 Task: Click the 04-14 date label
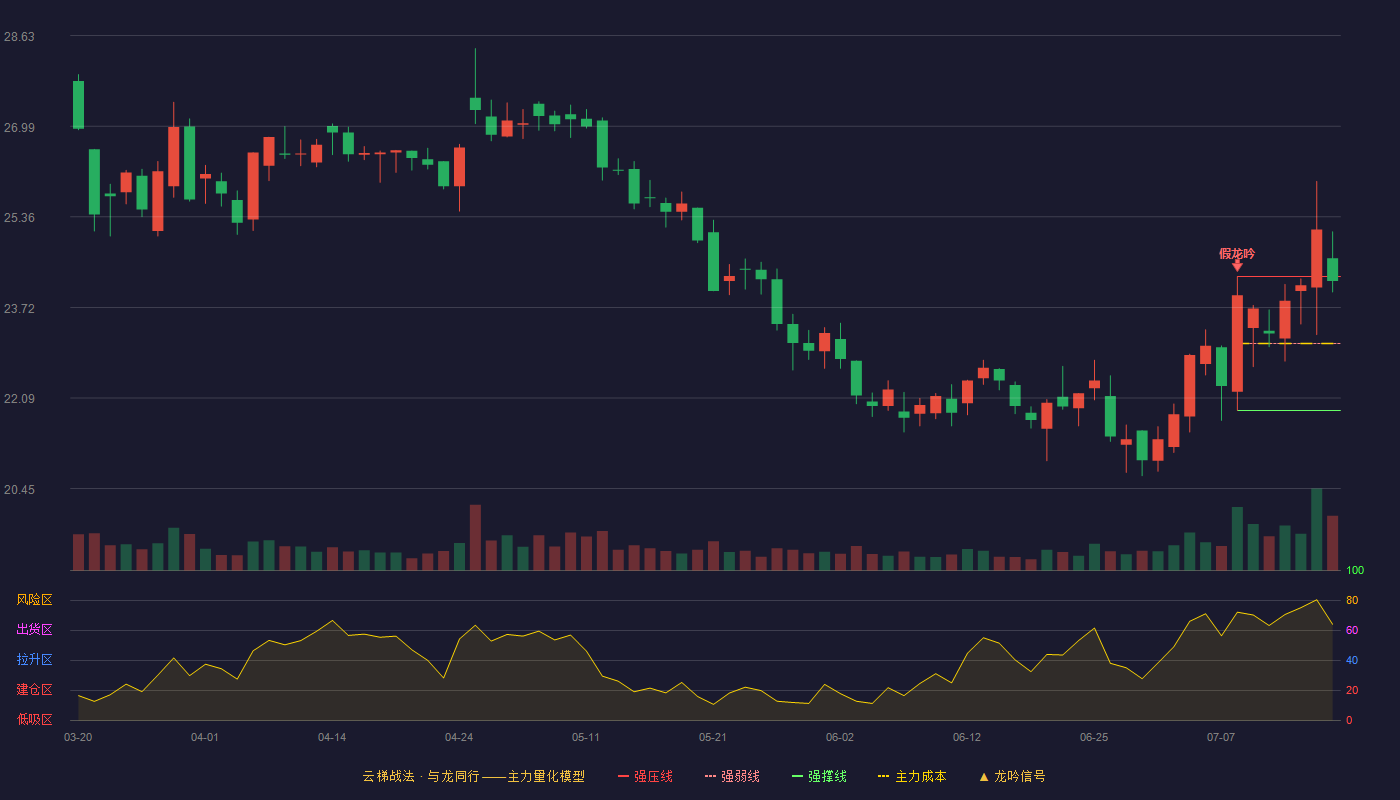pyautogui.click(x=332, y=737)
